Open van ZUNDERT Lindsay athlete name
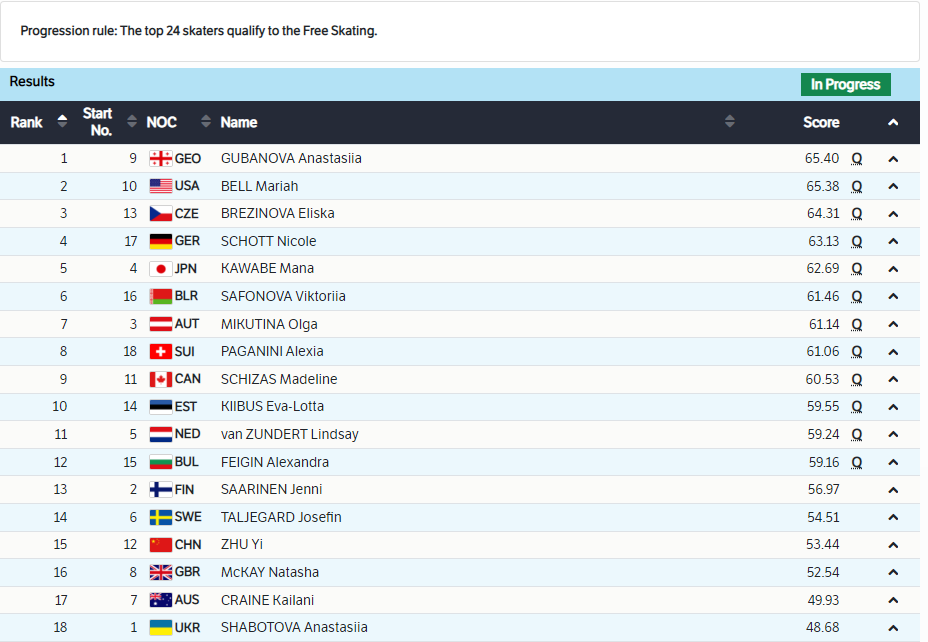928x642 pixels. click(289, 434)
